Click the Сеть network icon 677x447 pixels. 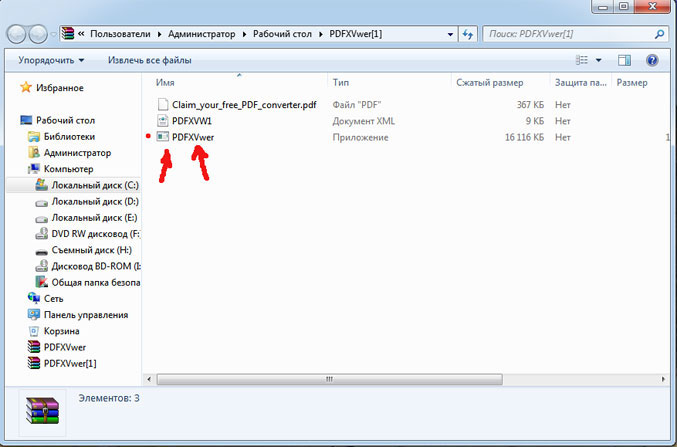pos(34,298)
